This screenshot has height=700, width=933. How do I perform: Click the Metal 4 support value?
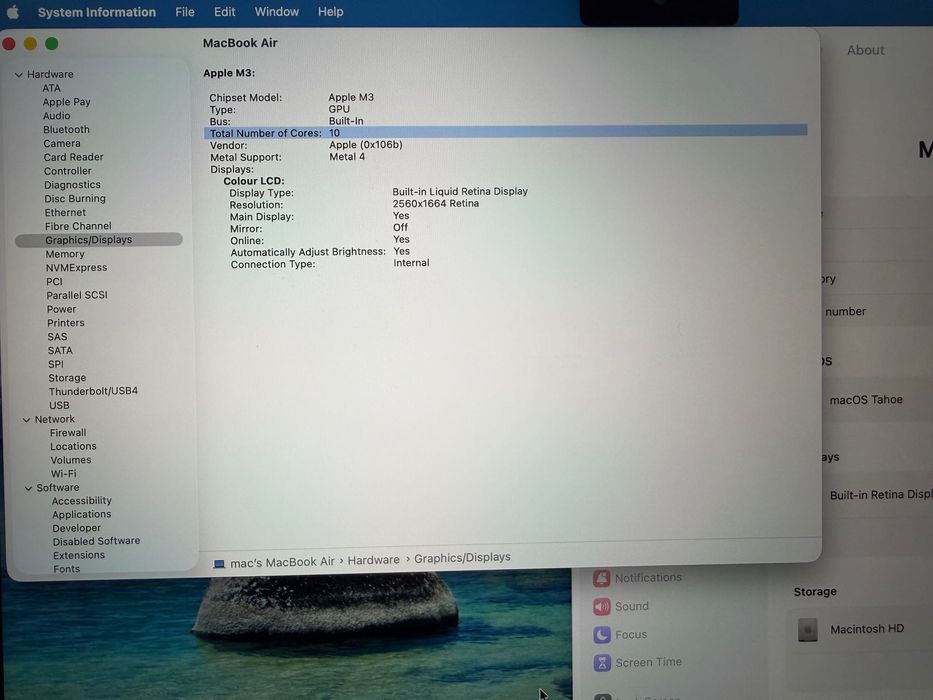[347, 157]
